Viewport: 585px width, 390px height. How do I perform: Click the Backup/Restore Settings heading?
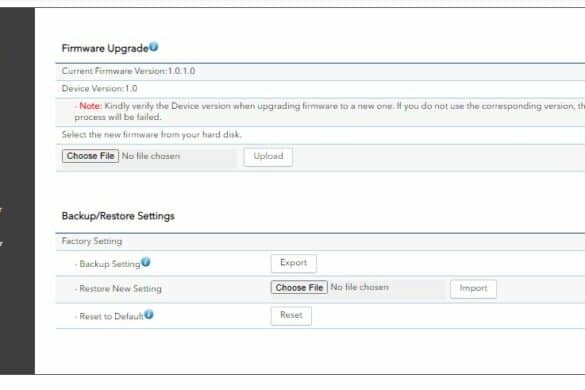[118, 216]
